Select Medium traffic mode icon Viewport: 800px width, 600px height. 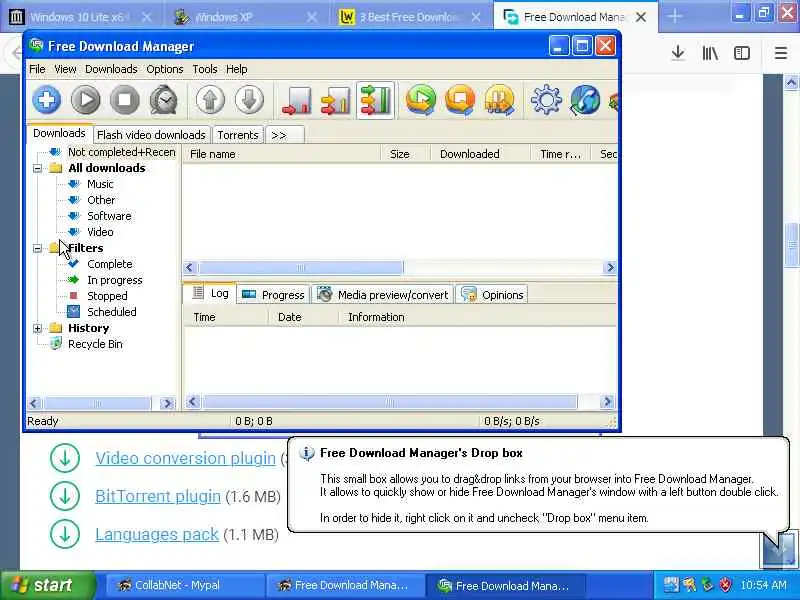pyautogui.click(x=336, y=100)
